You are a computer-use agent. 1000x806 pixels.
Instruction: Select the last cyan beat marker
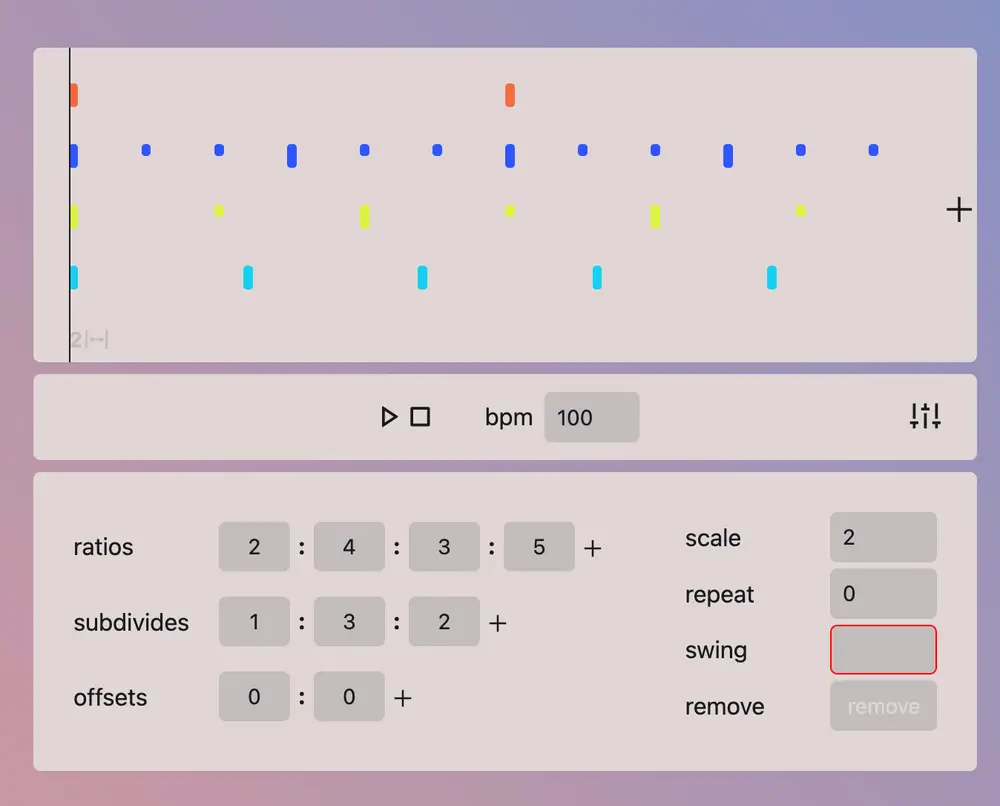click(x=772, y=277)
